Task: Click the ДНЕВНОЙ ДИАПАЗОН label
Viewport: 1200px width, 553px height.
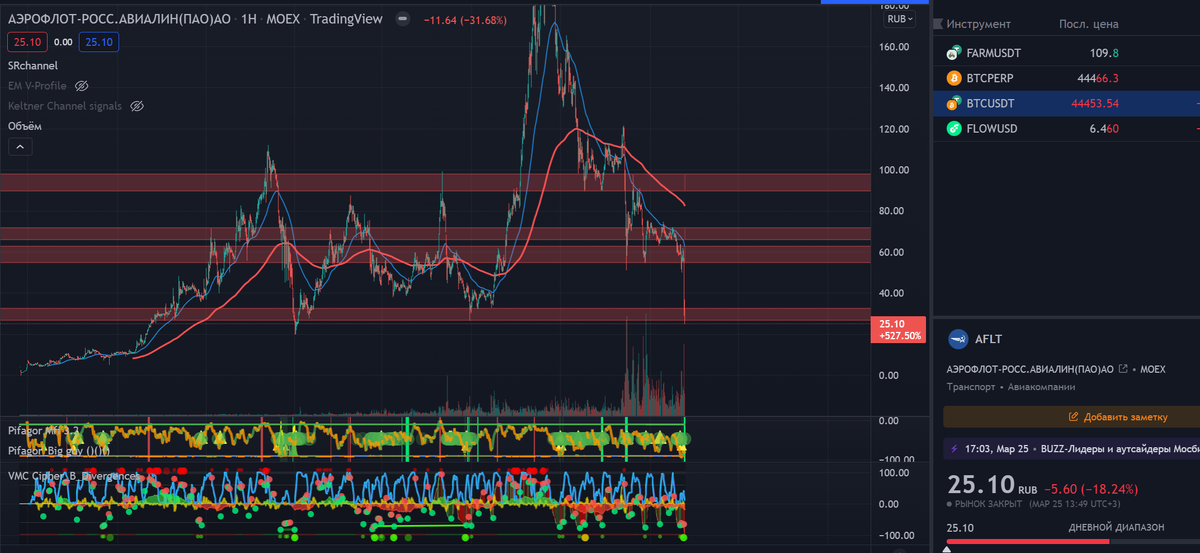Action: click(x=1116, y=527)
